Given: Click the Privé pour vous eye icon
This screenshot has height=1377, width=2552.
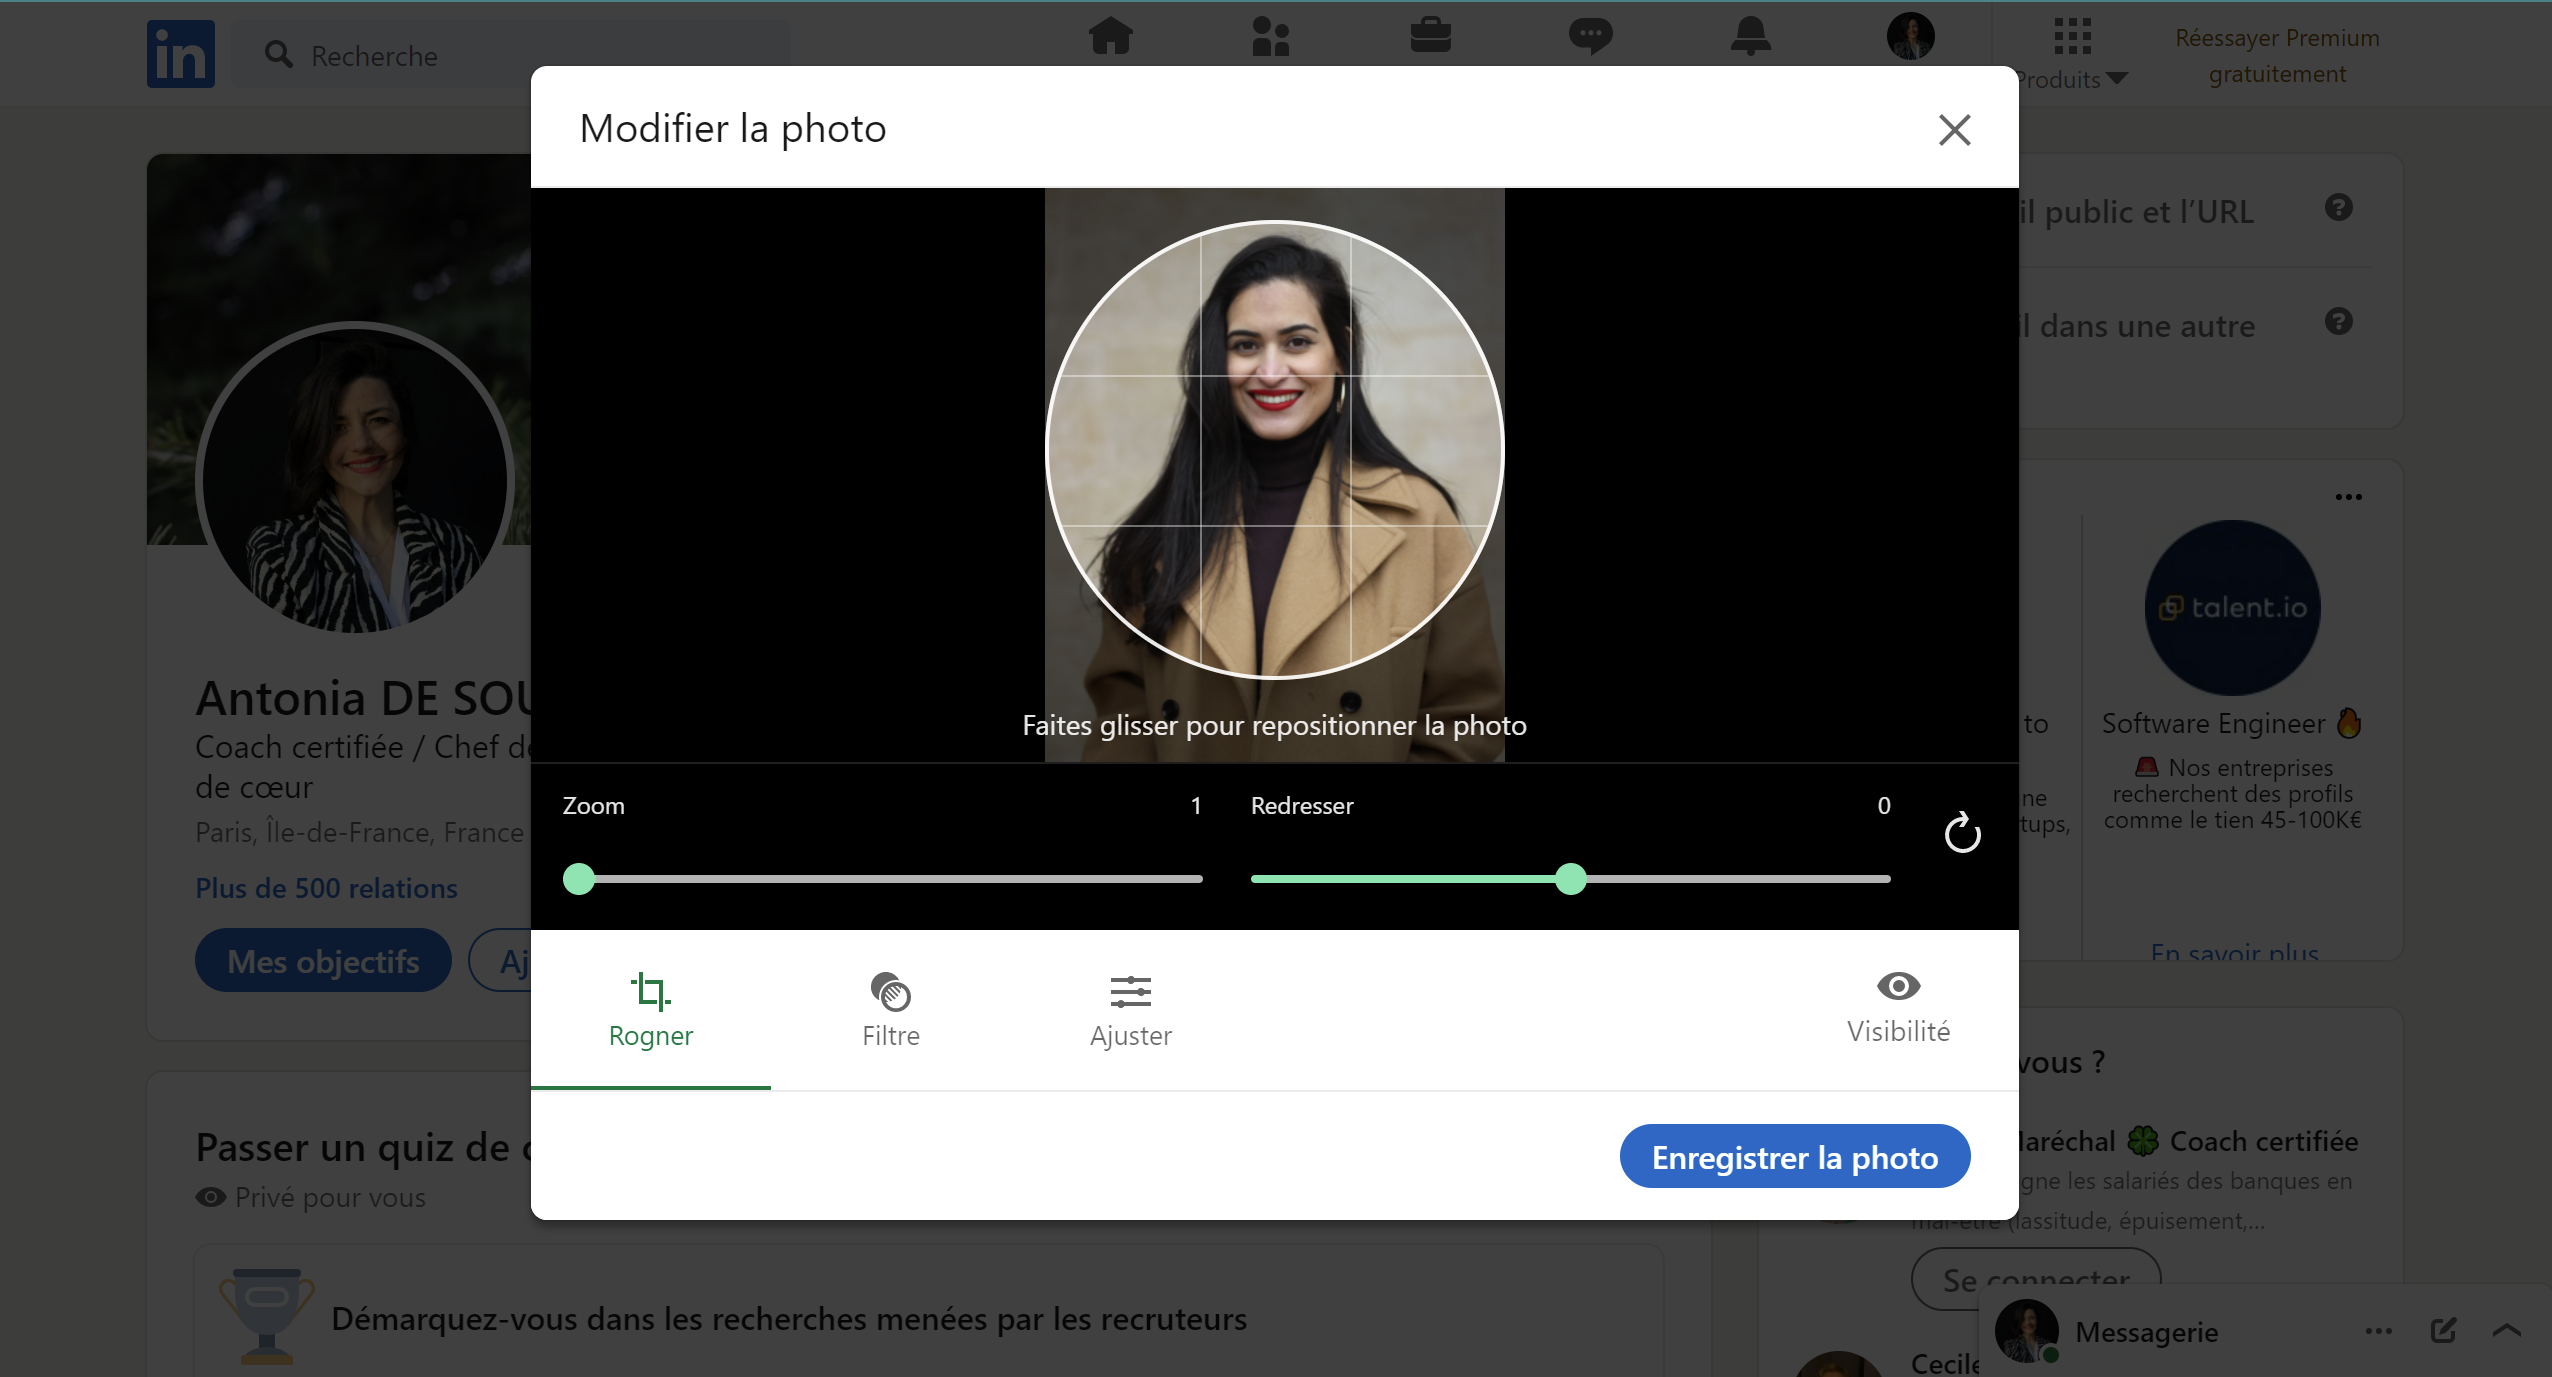Looking at the screenshot, I should tap(211, 1197).
